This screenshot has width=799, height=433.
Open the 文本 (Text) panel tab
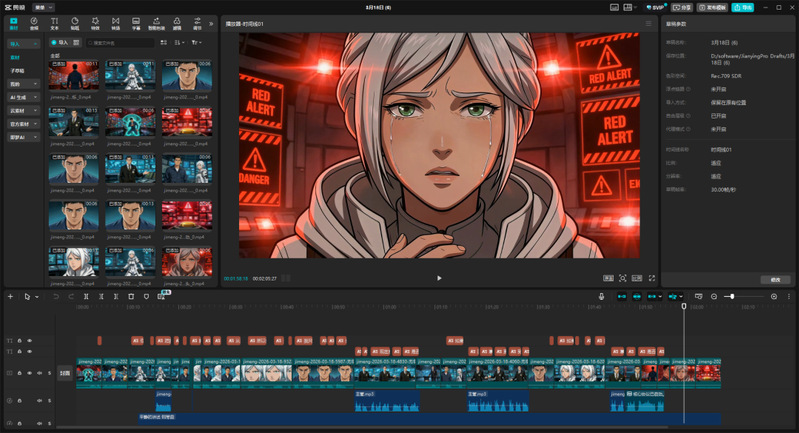[x=54, y=23]
